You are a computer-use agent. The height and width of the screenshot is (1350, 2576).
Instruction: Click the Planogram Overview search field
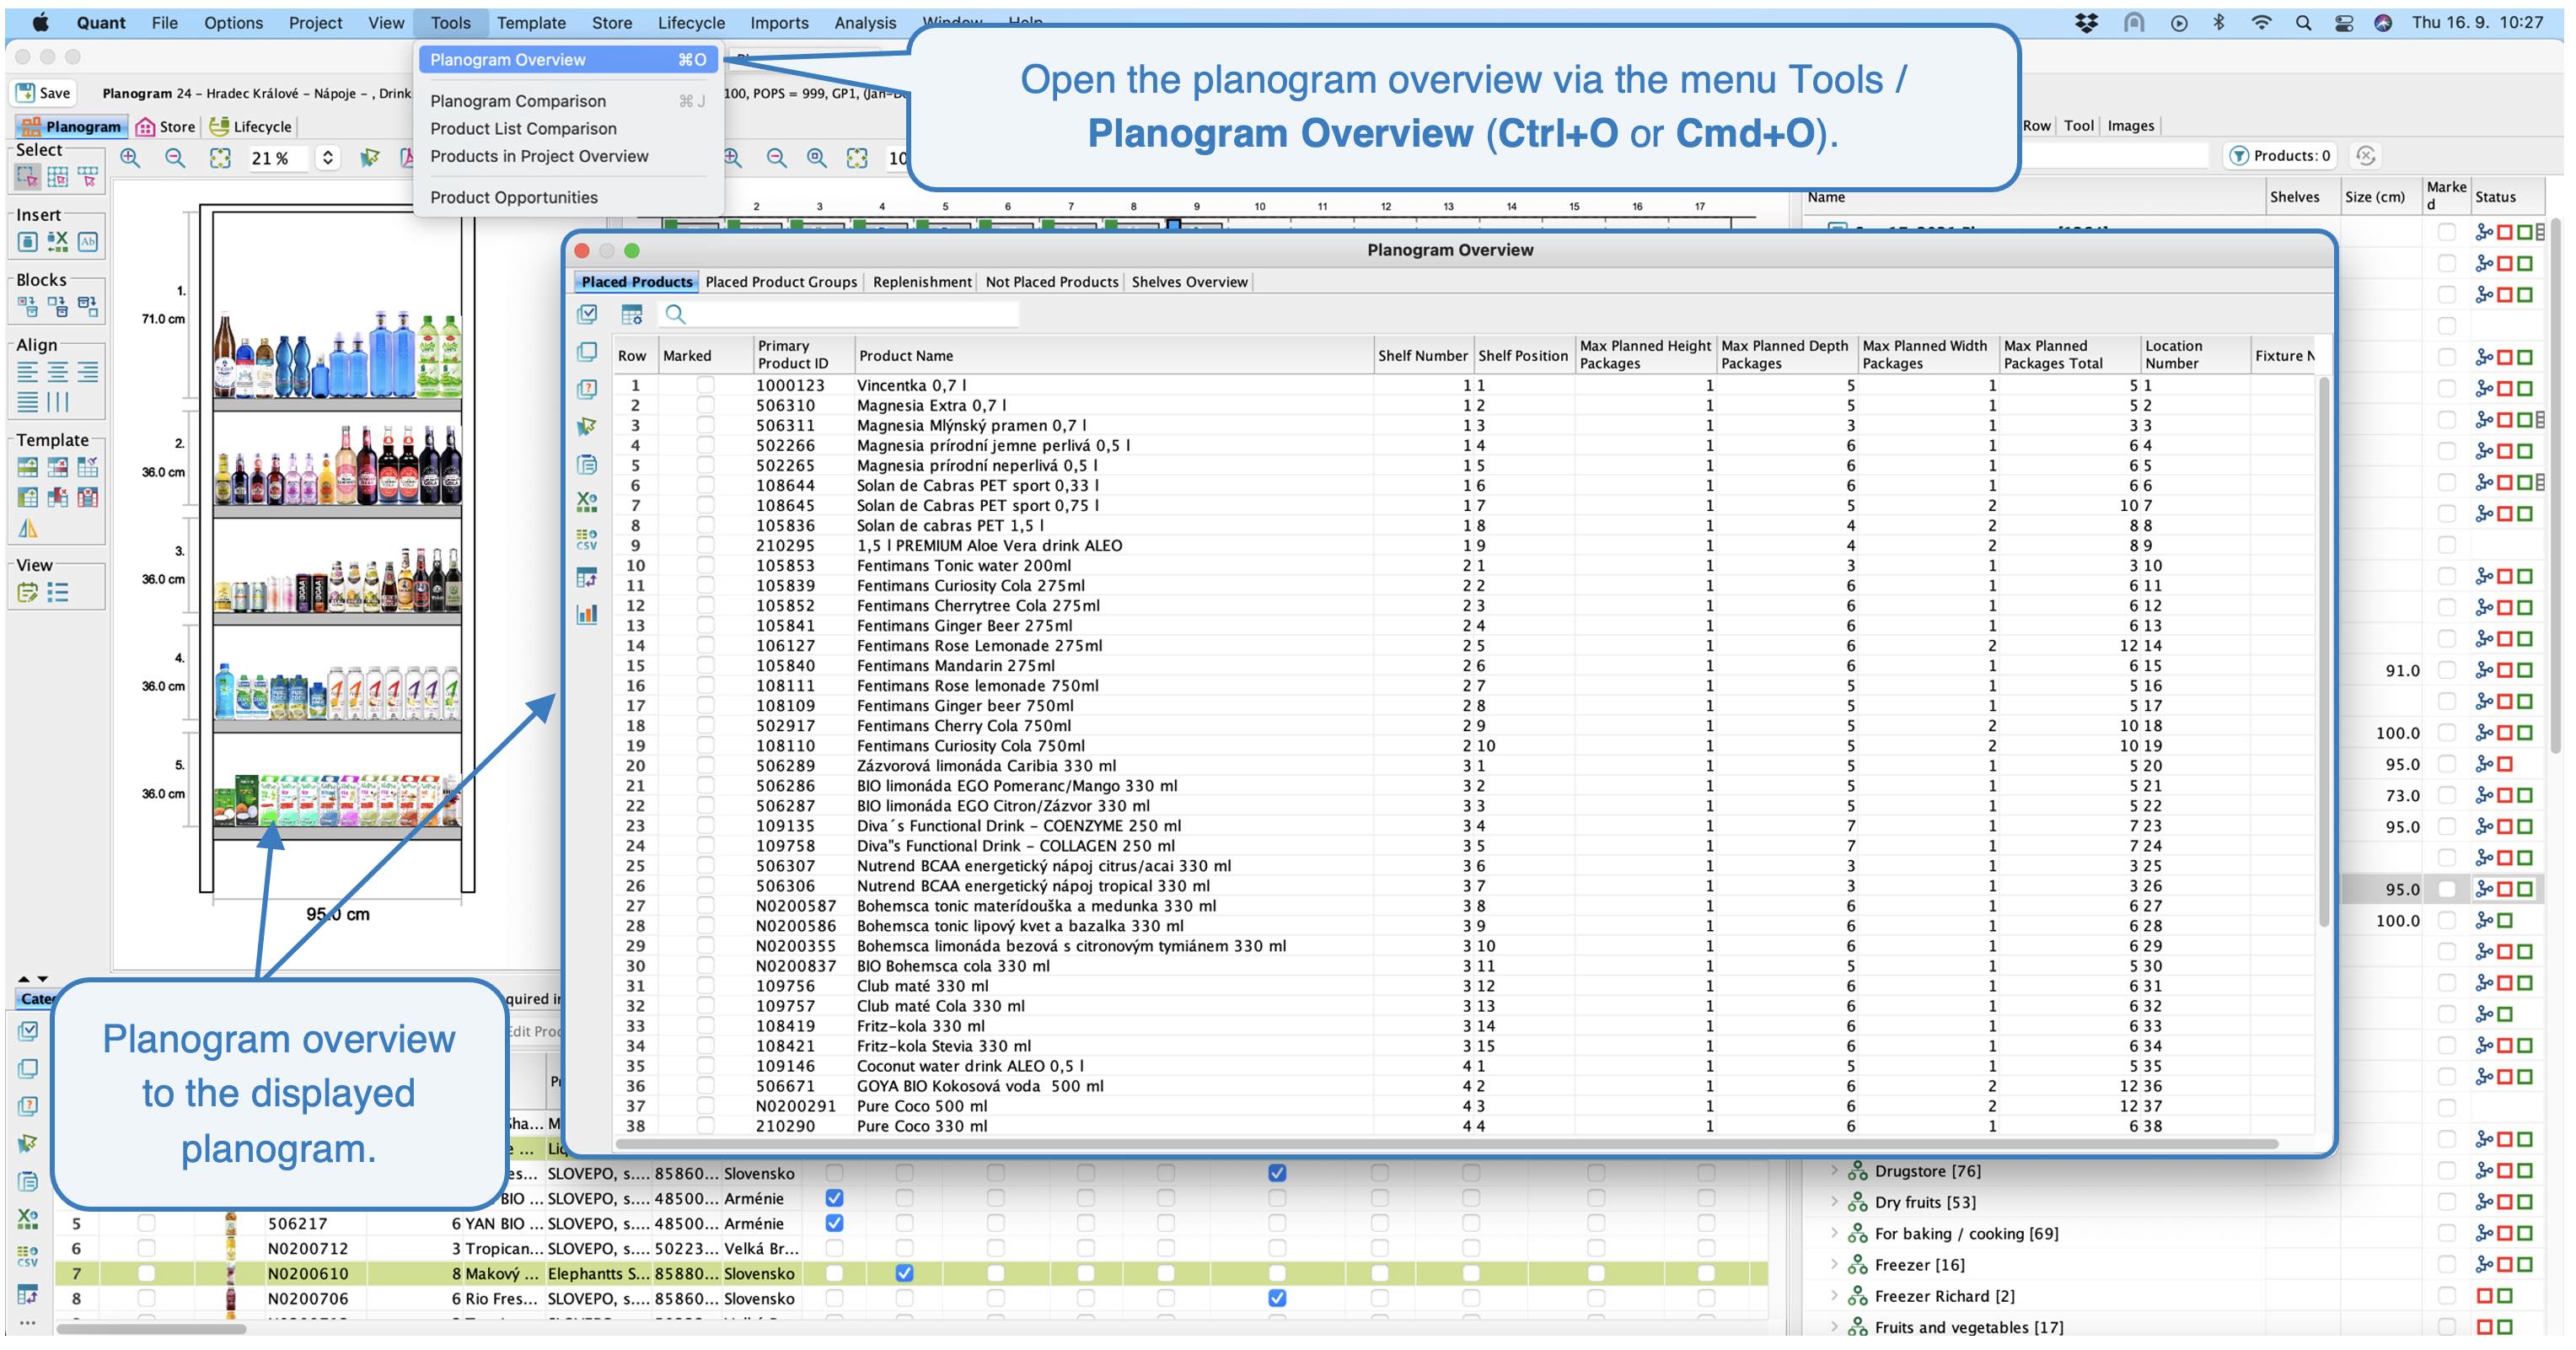pos(838,314)
